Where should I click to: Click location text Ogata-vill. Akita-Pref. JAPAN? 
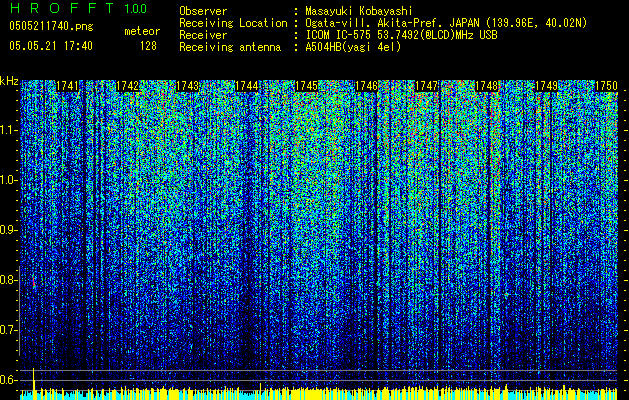pyautogui.click(x=392, y=23)
